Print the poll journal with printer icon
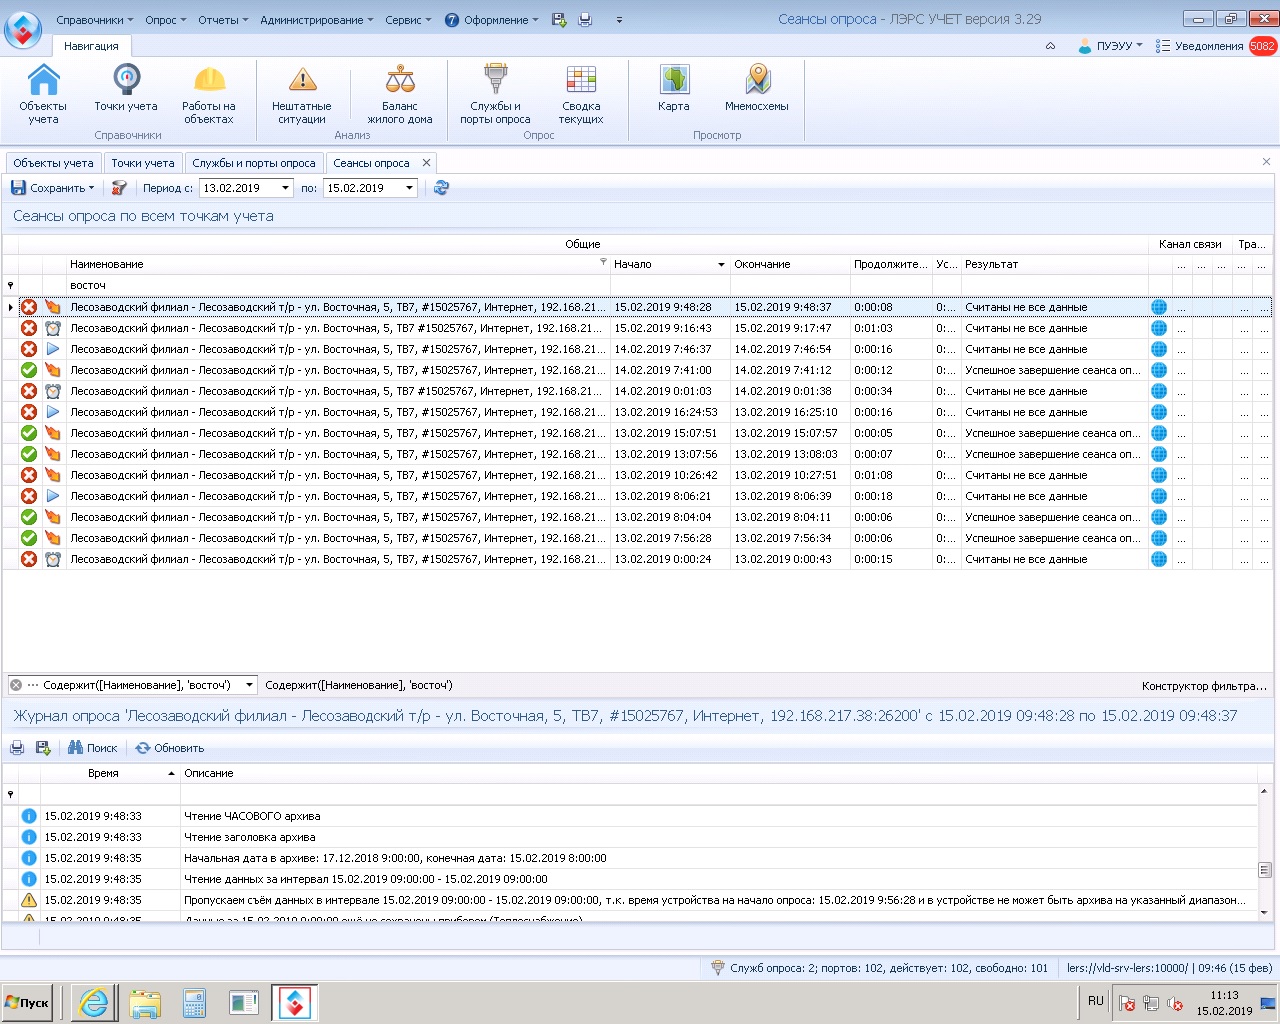1280x1024 pixels. 17,748
